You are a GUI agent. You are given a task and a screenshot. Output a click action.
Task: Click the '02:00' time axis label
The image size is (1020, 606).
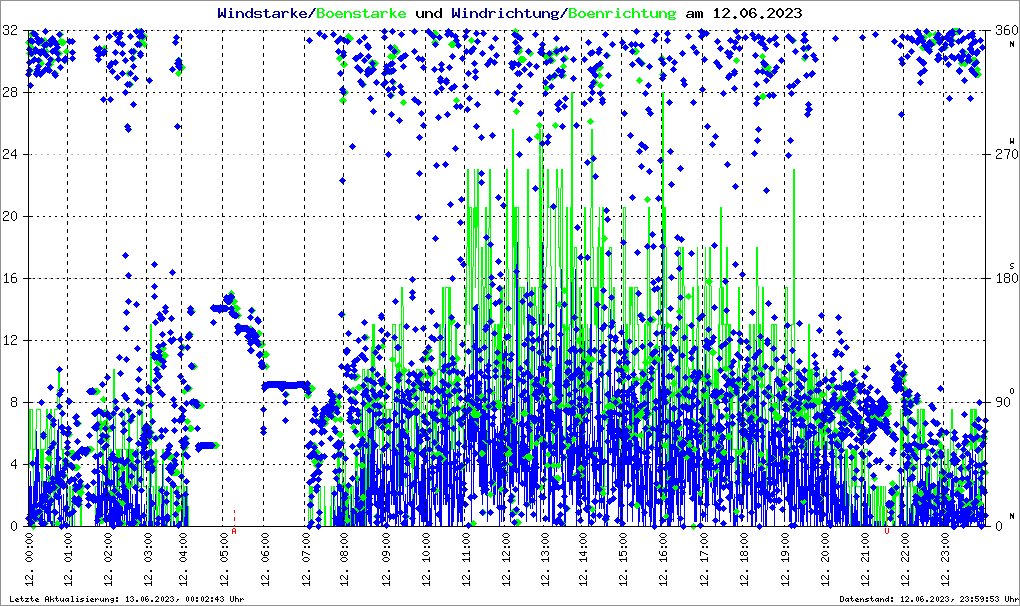pos(109,549)
